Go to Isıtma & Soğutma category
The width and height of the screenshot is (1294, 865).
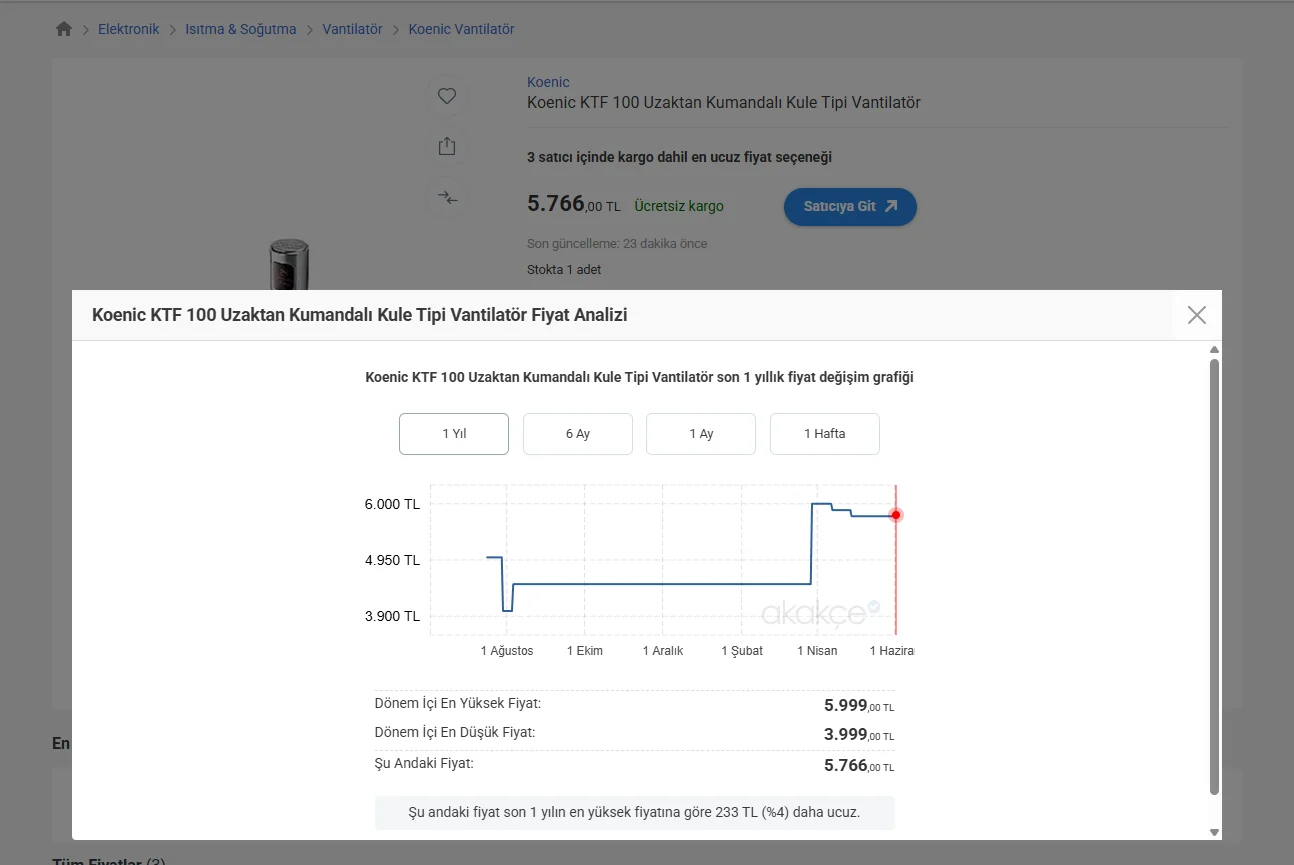pyautogui.click(x=241, y=29)
